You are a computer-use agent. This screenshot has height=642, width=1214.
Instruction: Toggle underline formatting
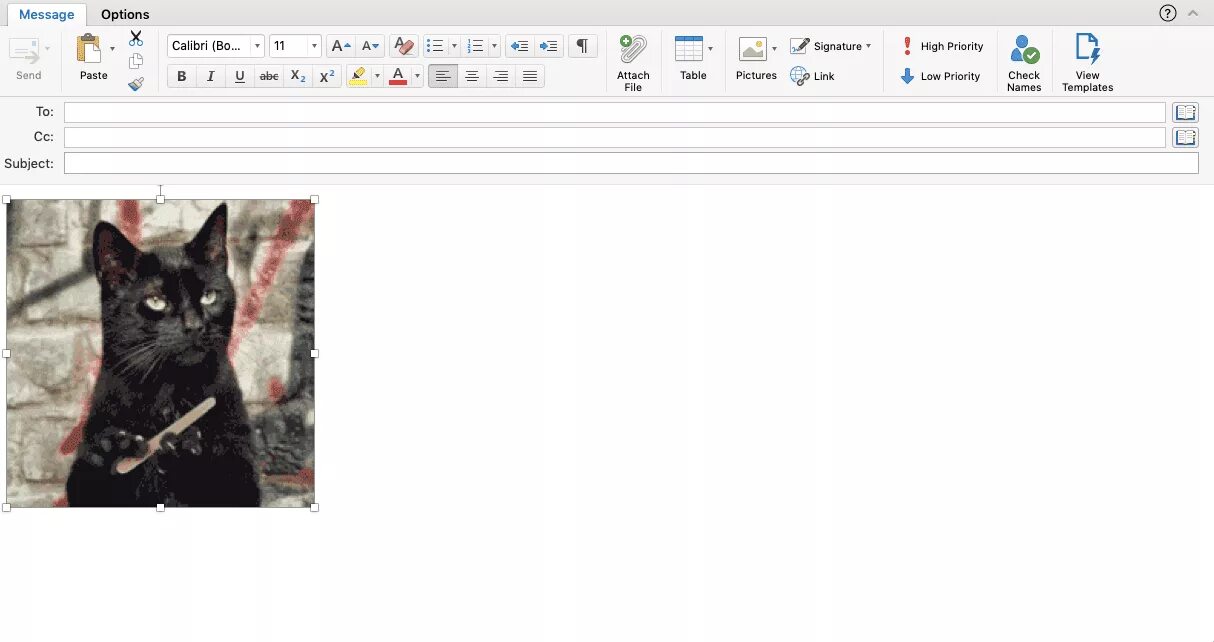pos(239,76)
